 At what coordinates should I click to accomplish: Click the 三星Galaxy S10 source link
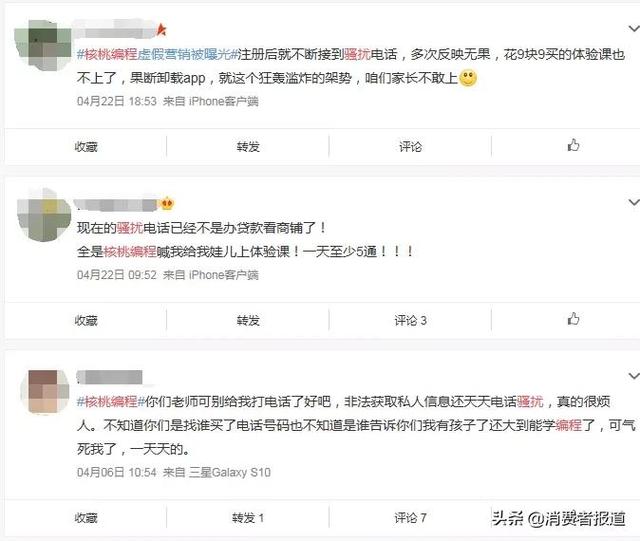(229, 472)
